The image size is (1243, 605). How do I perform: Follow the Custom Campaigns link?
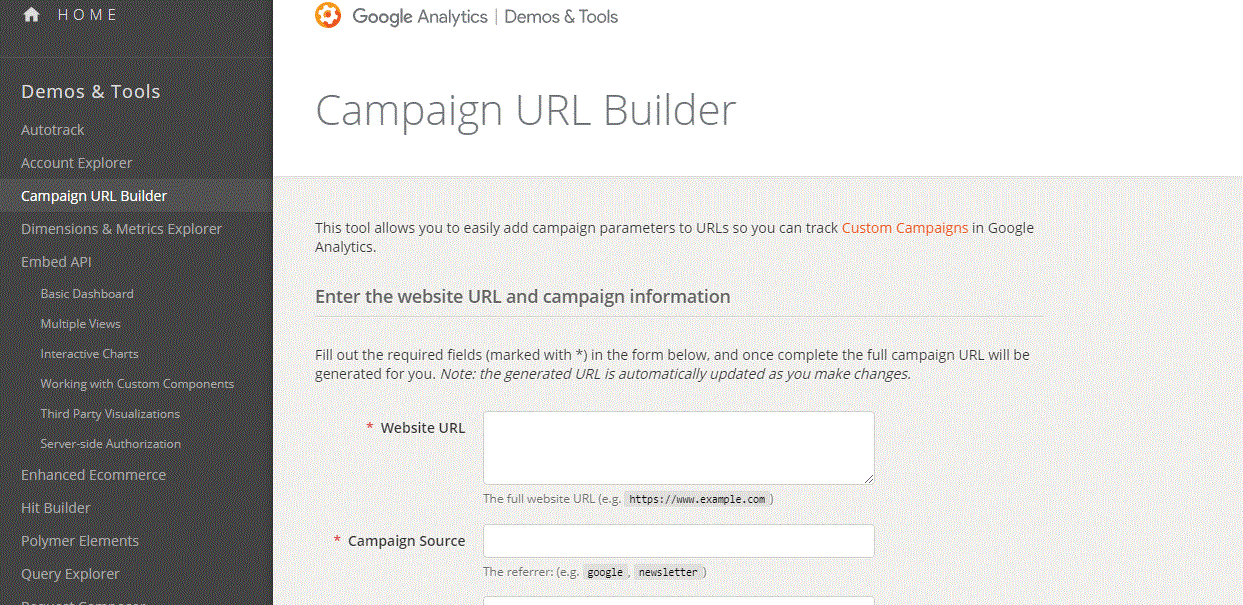point(905,228)
